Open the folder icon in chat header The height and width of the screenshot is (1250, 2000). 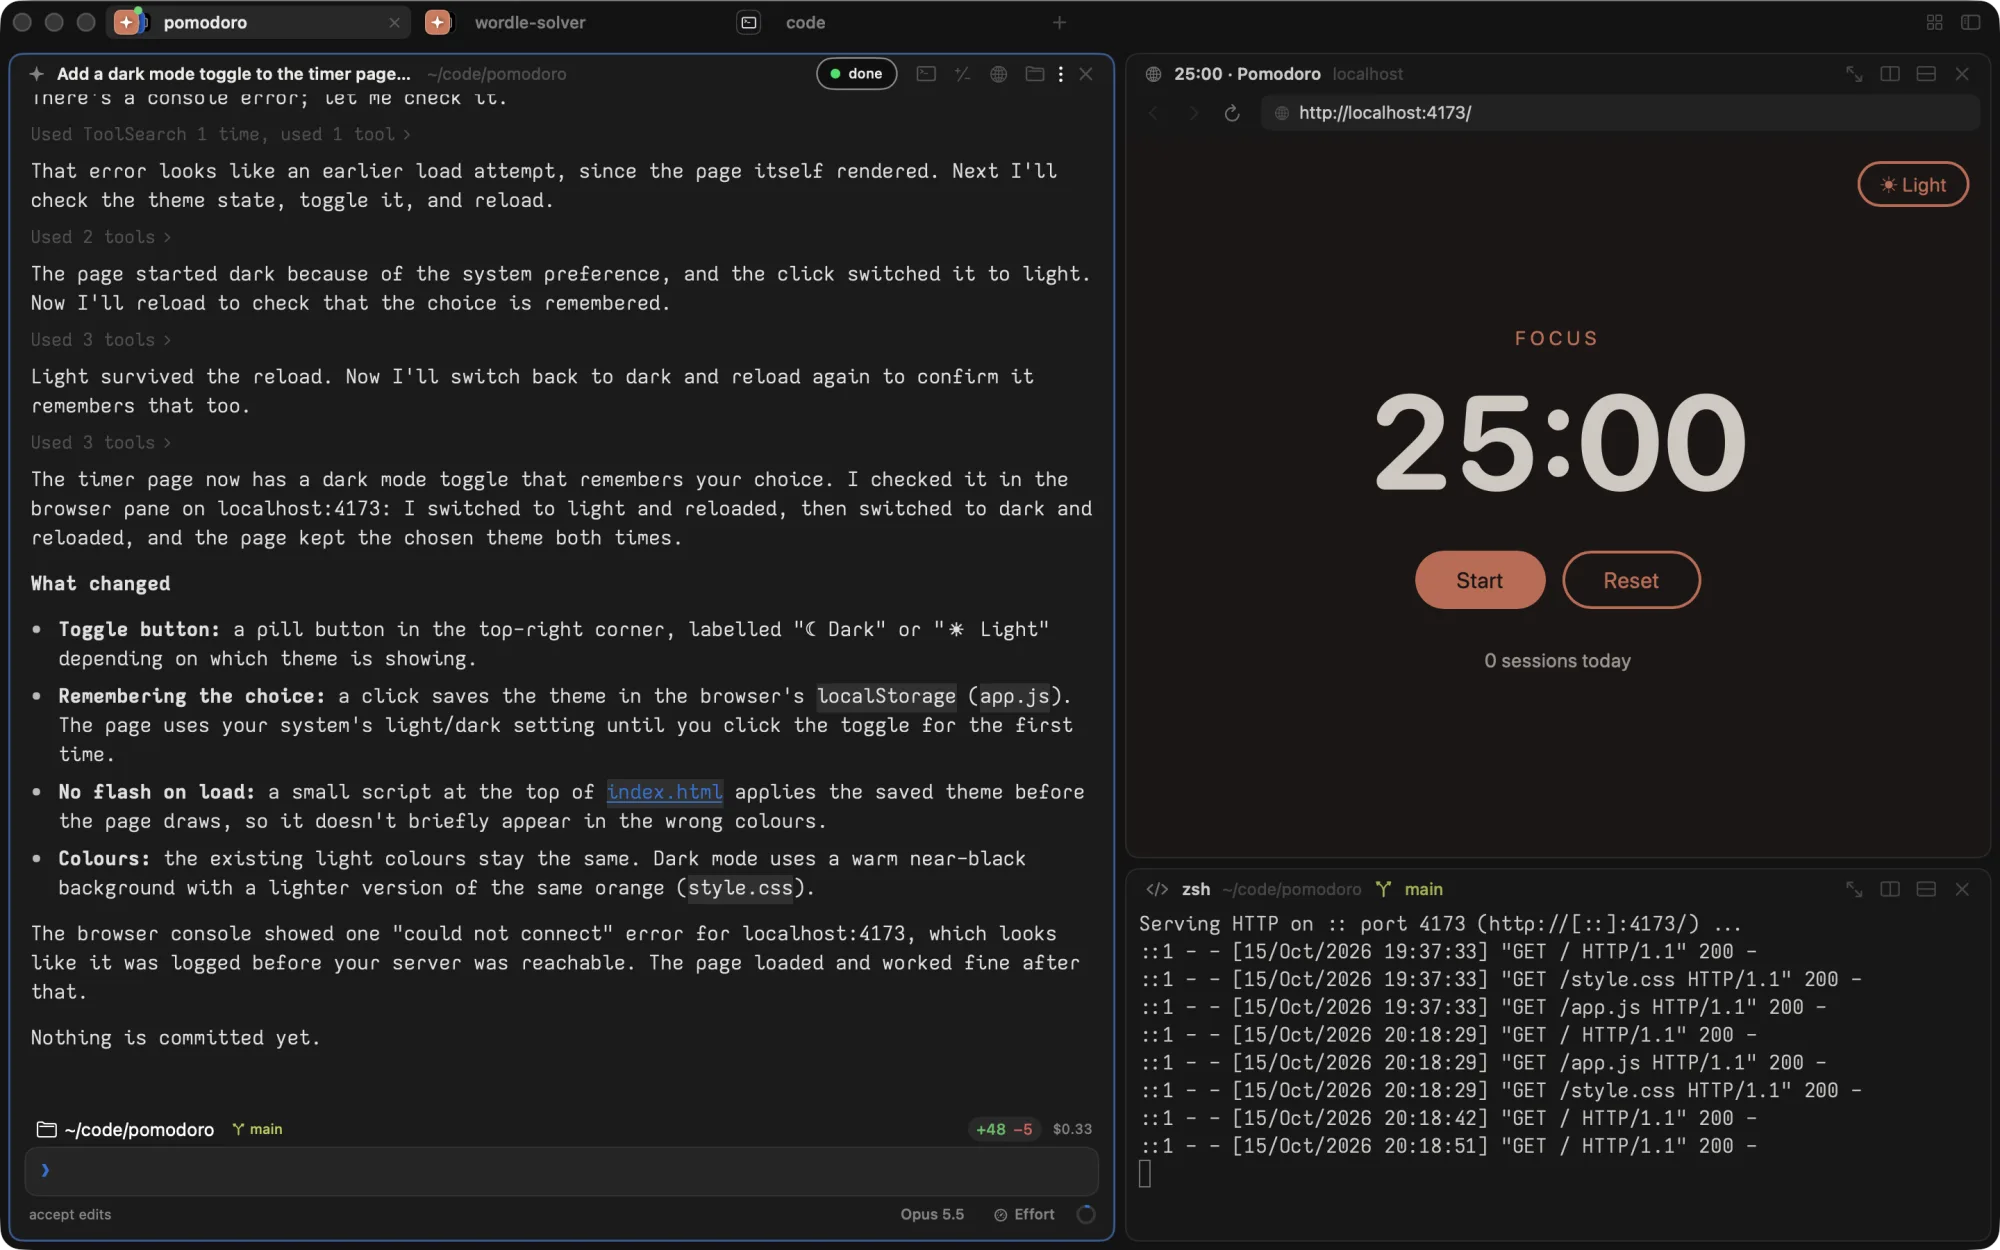coord(1034,74)
